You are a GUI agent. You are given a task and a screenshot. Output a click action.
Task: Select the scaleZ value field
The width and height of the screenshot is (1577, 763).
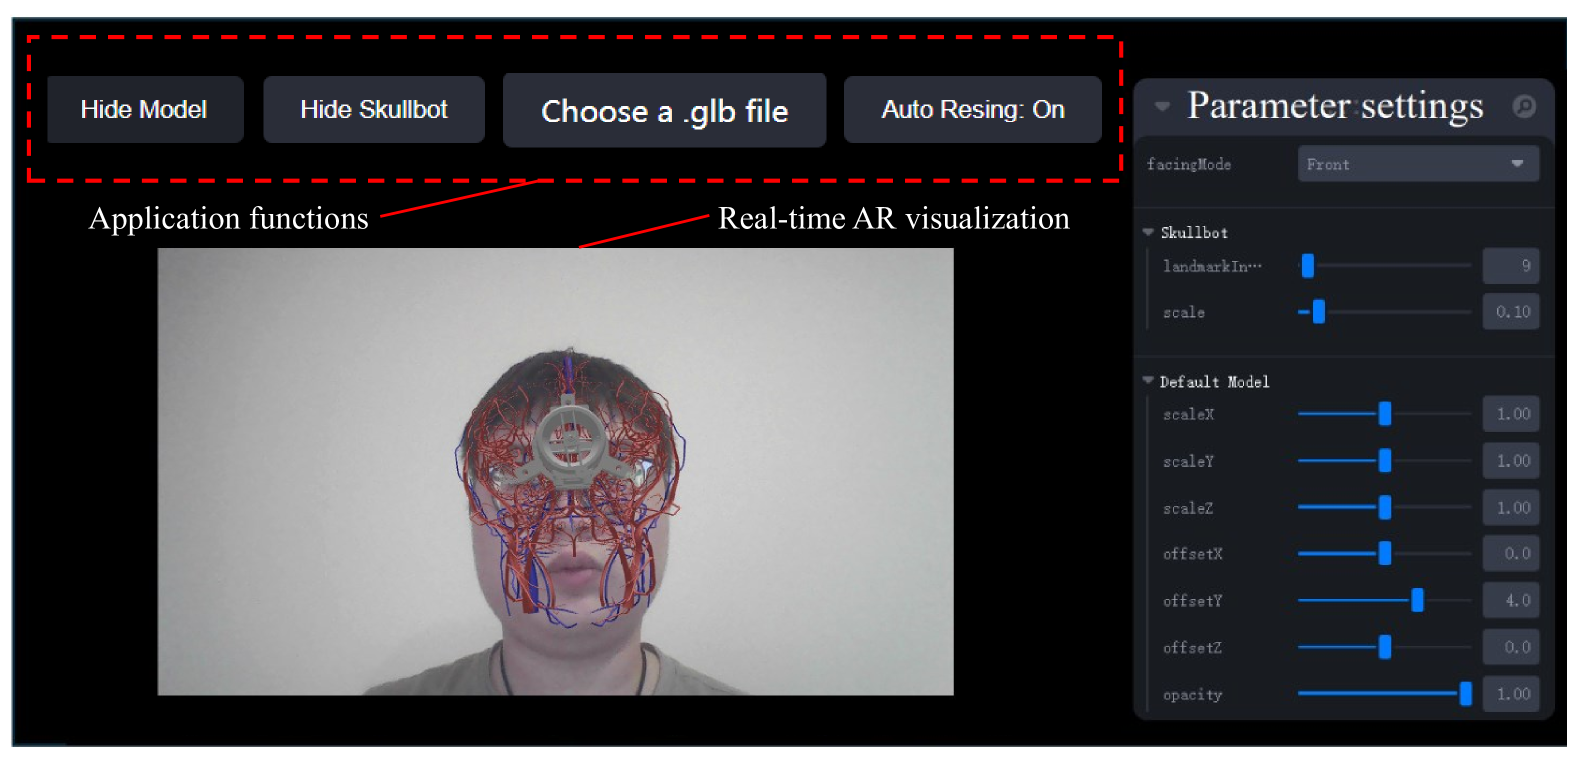click(x=1511, y=508)
